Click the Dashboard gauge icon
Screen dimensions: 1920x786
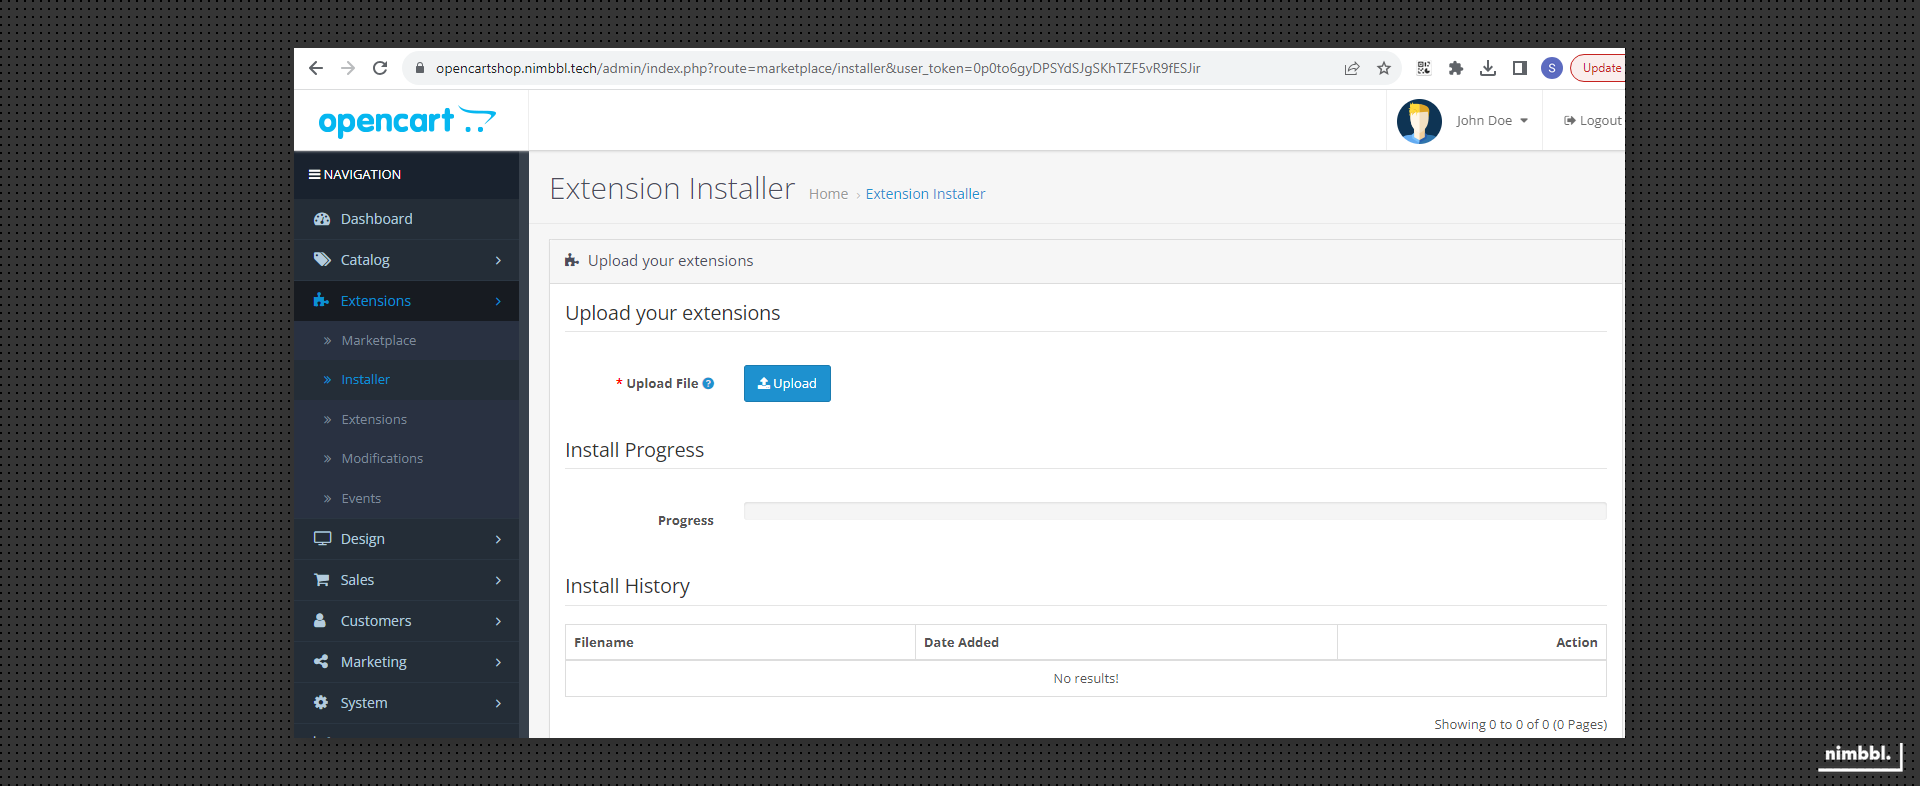coord(322,219)
